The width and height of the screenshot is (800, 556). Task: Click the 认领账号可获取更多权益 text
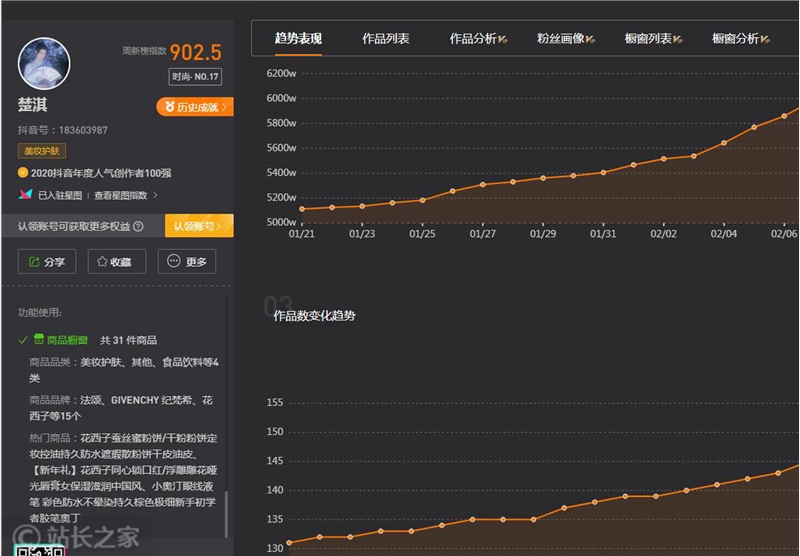click(74, 226)
